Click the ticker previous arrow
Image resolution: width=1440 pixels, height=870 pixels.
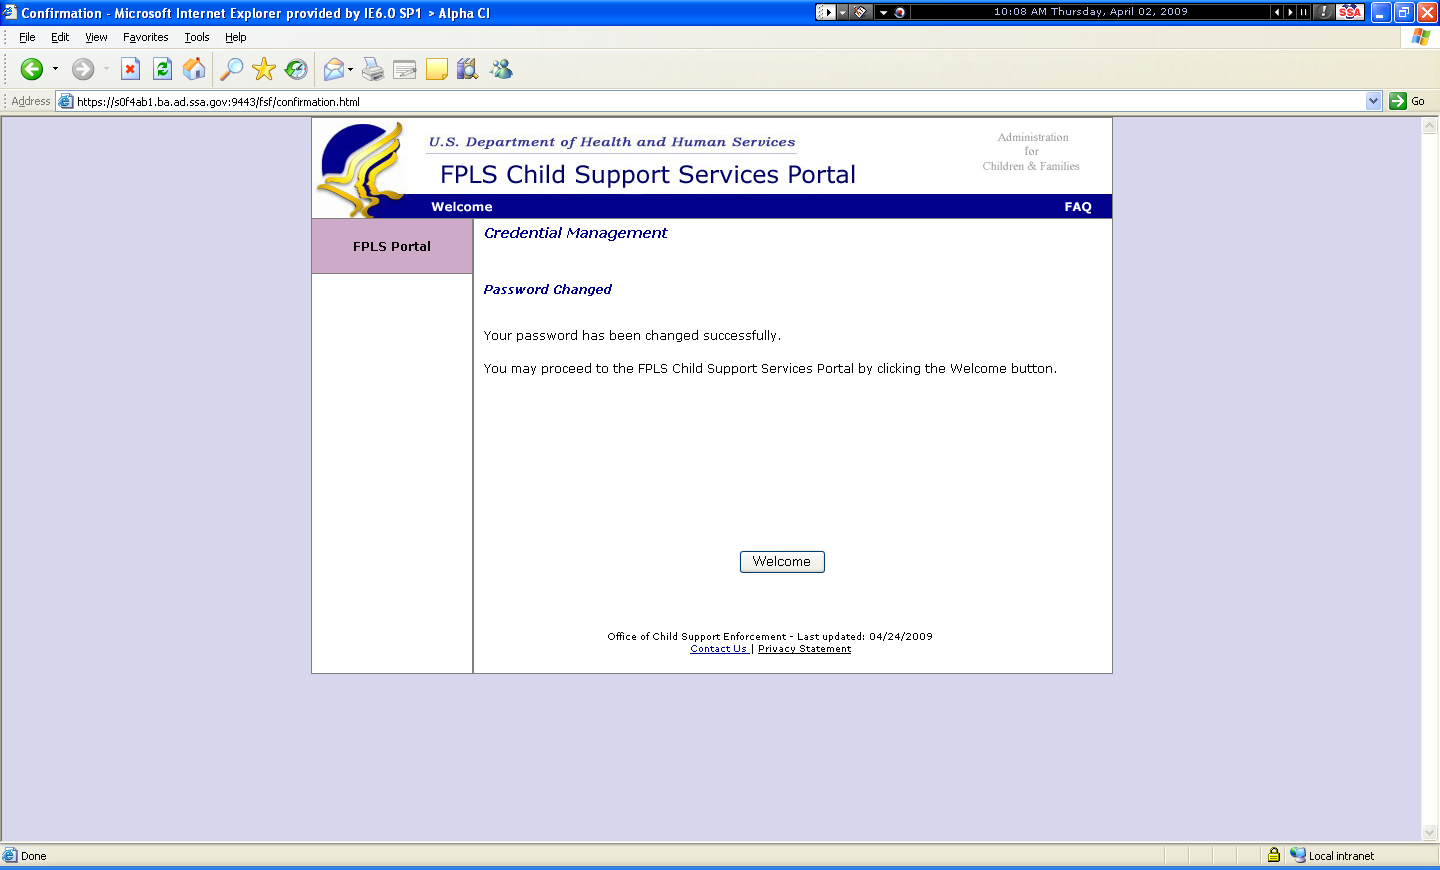pos(1277,12)
